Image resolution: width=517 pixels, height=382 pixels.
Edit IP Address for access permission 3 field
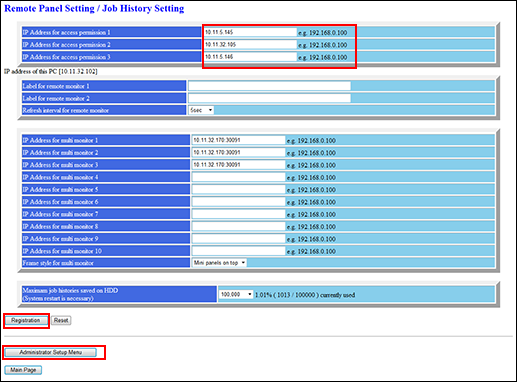[250, 57]
